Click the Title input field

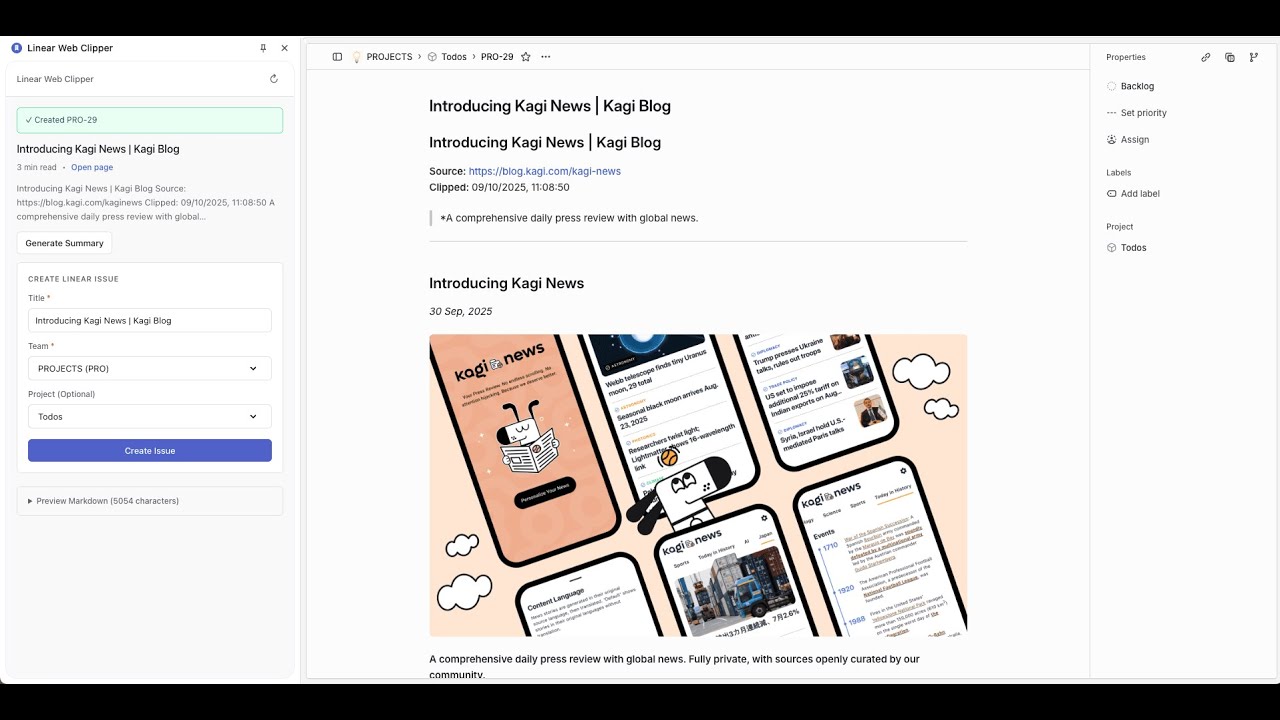pos(150,321)
